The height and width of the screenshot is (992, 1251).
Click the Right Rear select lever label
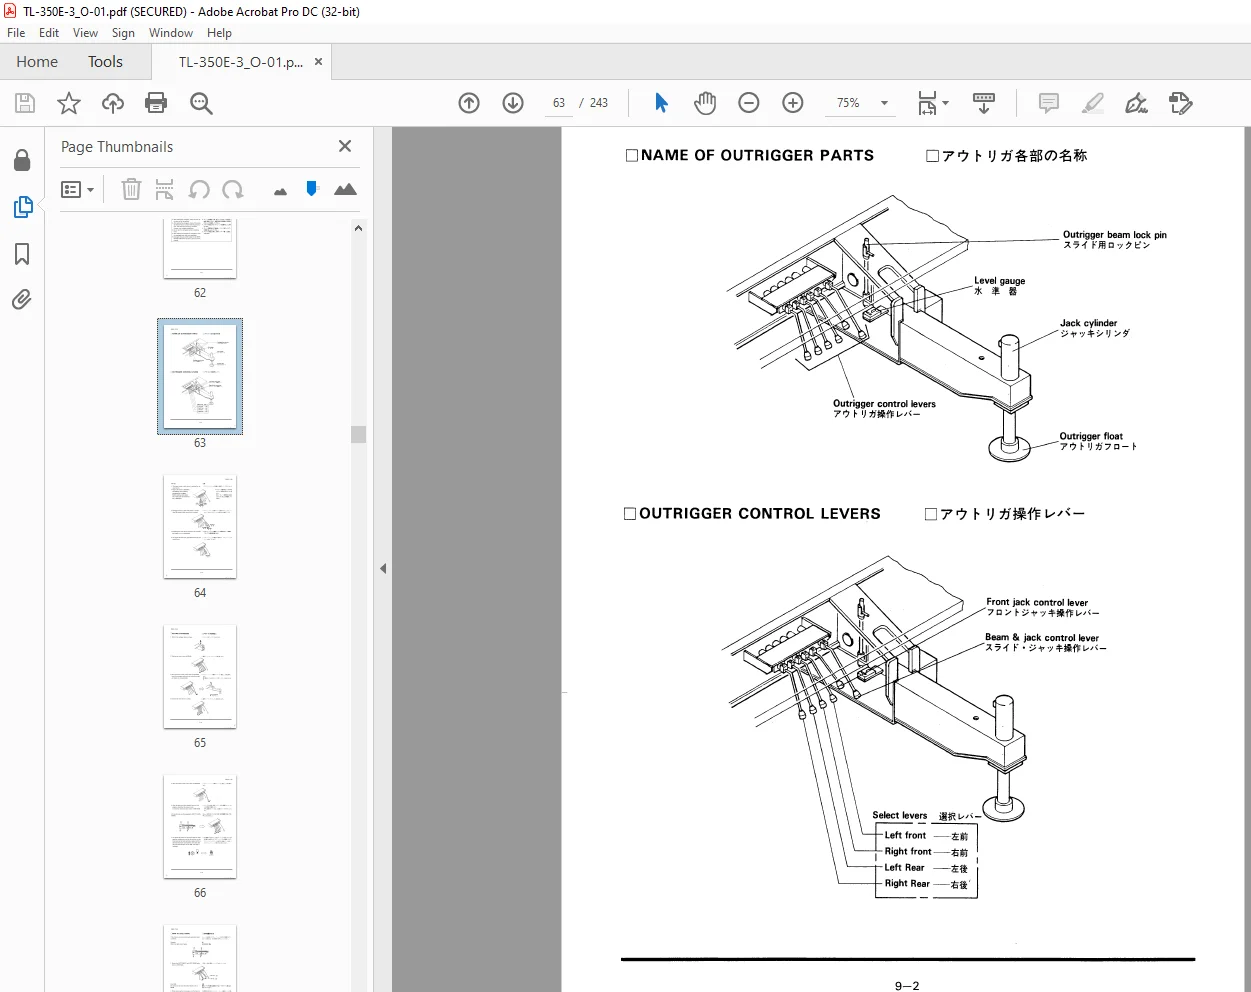tap(907, 883)
